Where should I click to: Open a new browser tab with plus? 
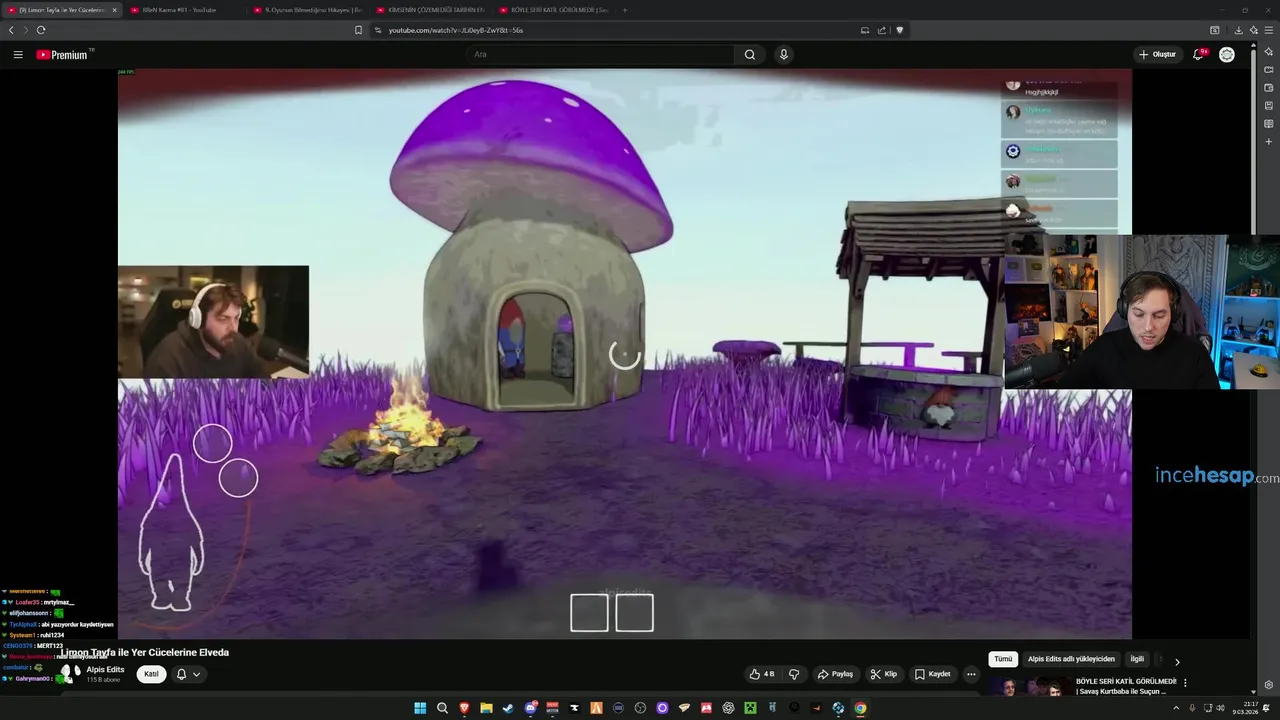[625, 10]
